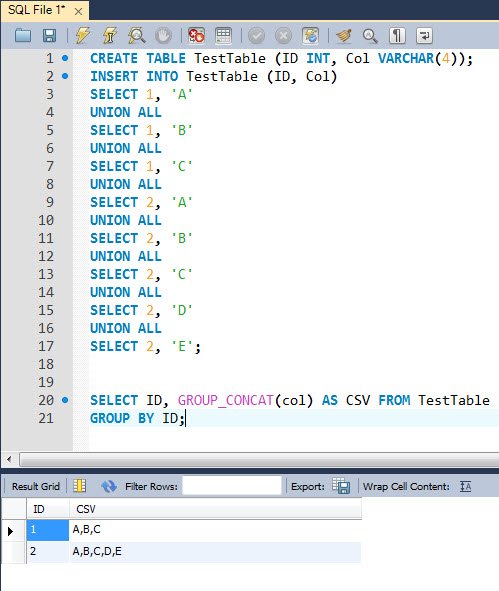Execute statement under cursor lightning icon

click(110, 36)
